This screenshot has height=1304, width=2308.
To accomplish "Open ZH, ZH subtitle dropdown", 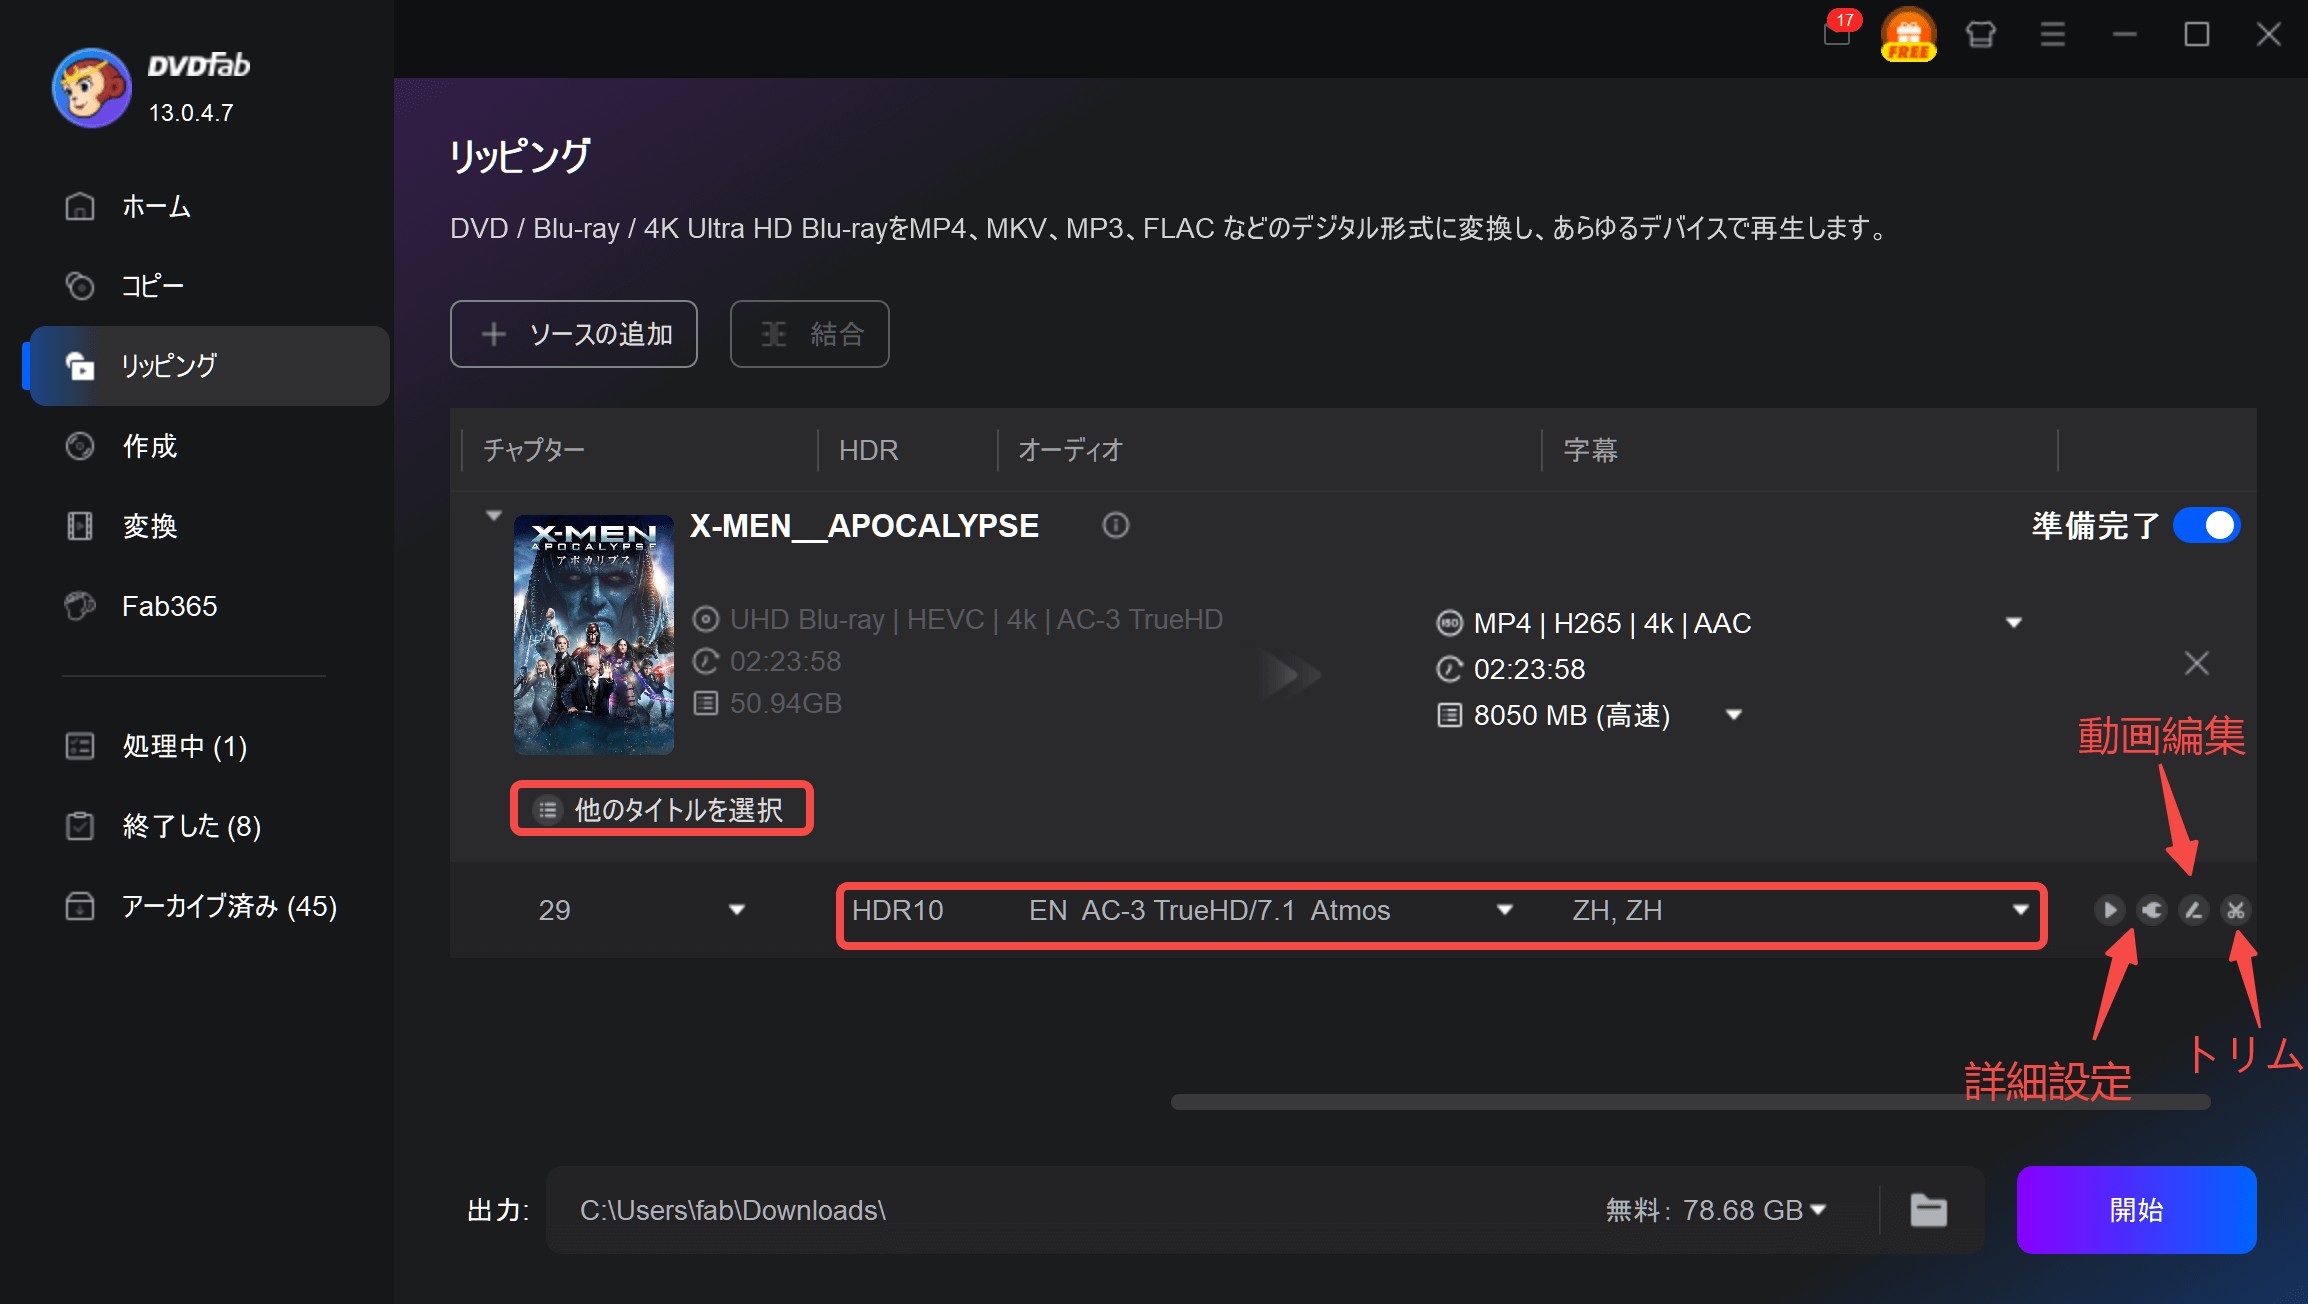I will coord(2020,910).
